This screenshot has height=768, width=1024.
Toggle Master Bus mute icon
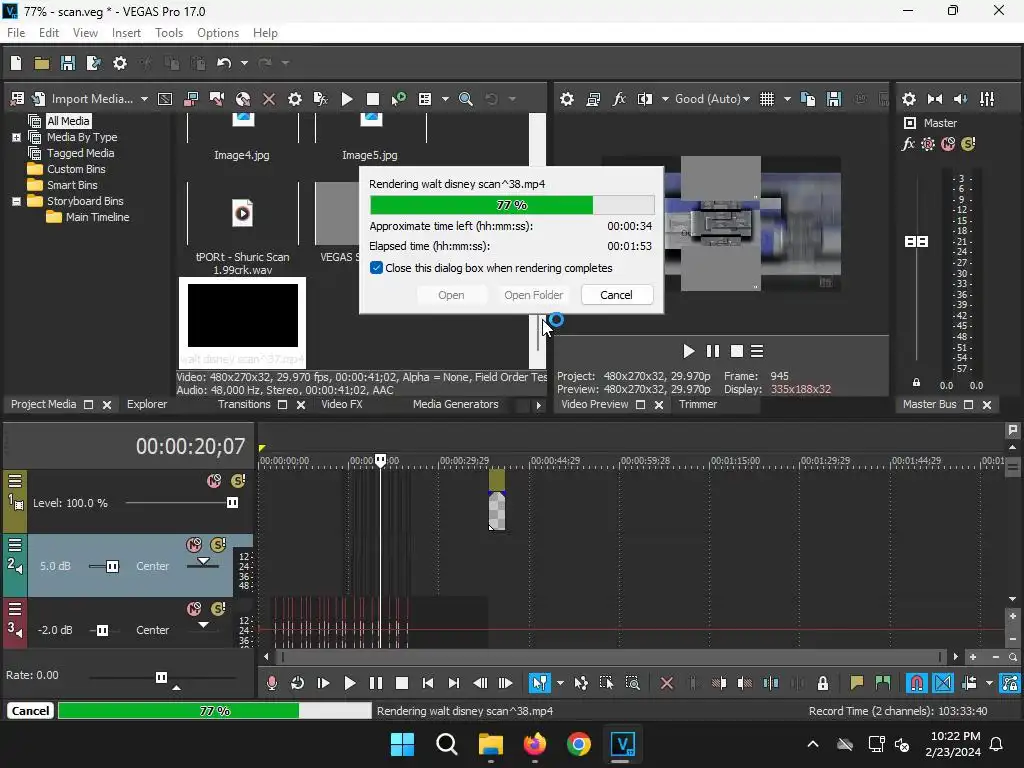(x=948, y=144)
